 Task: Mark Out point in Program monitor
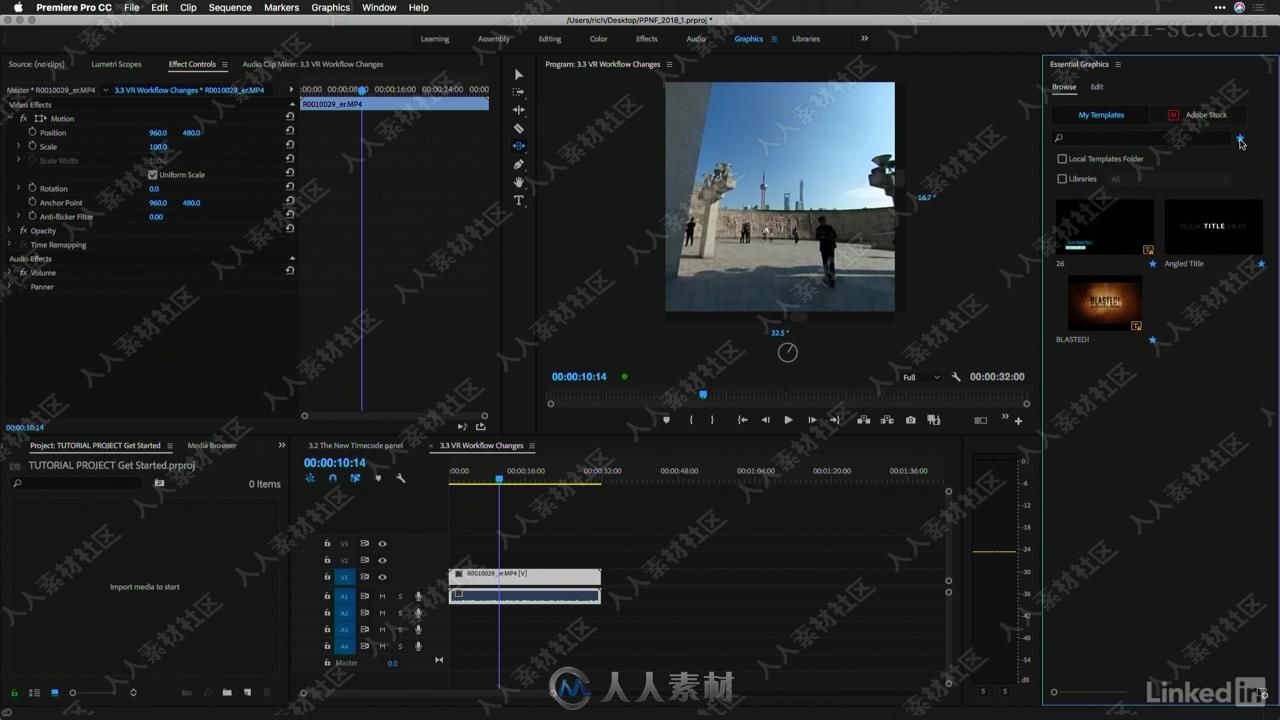[713, 420]
